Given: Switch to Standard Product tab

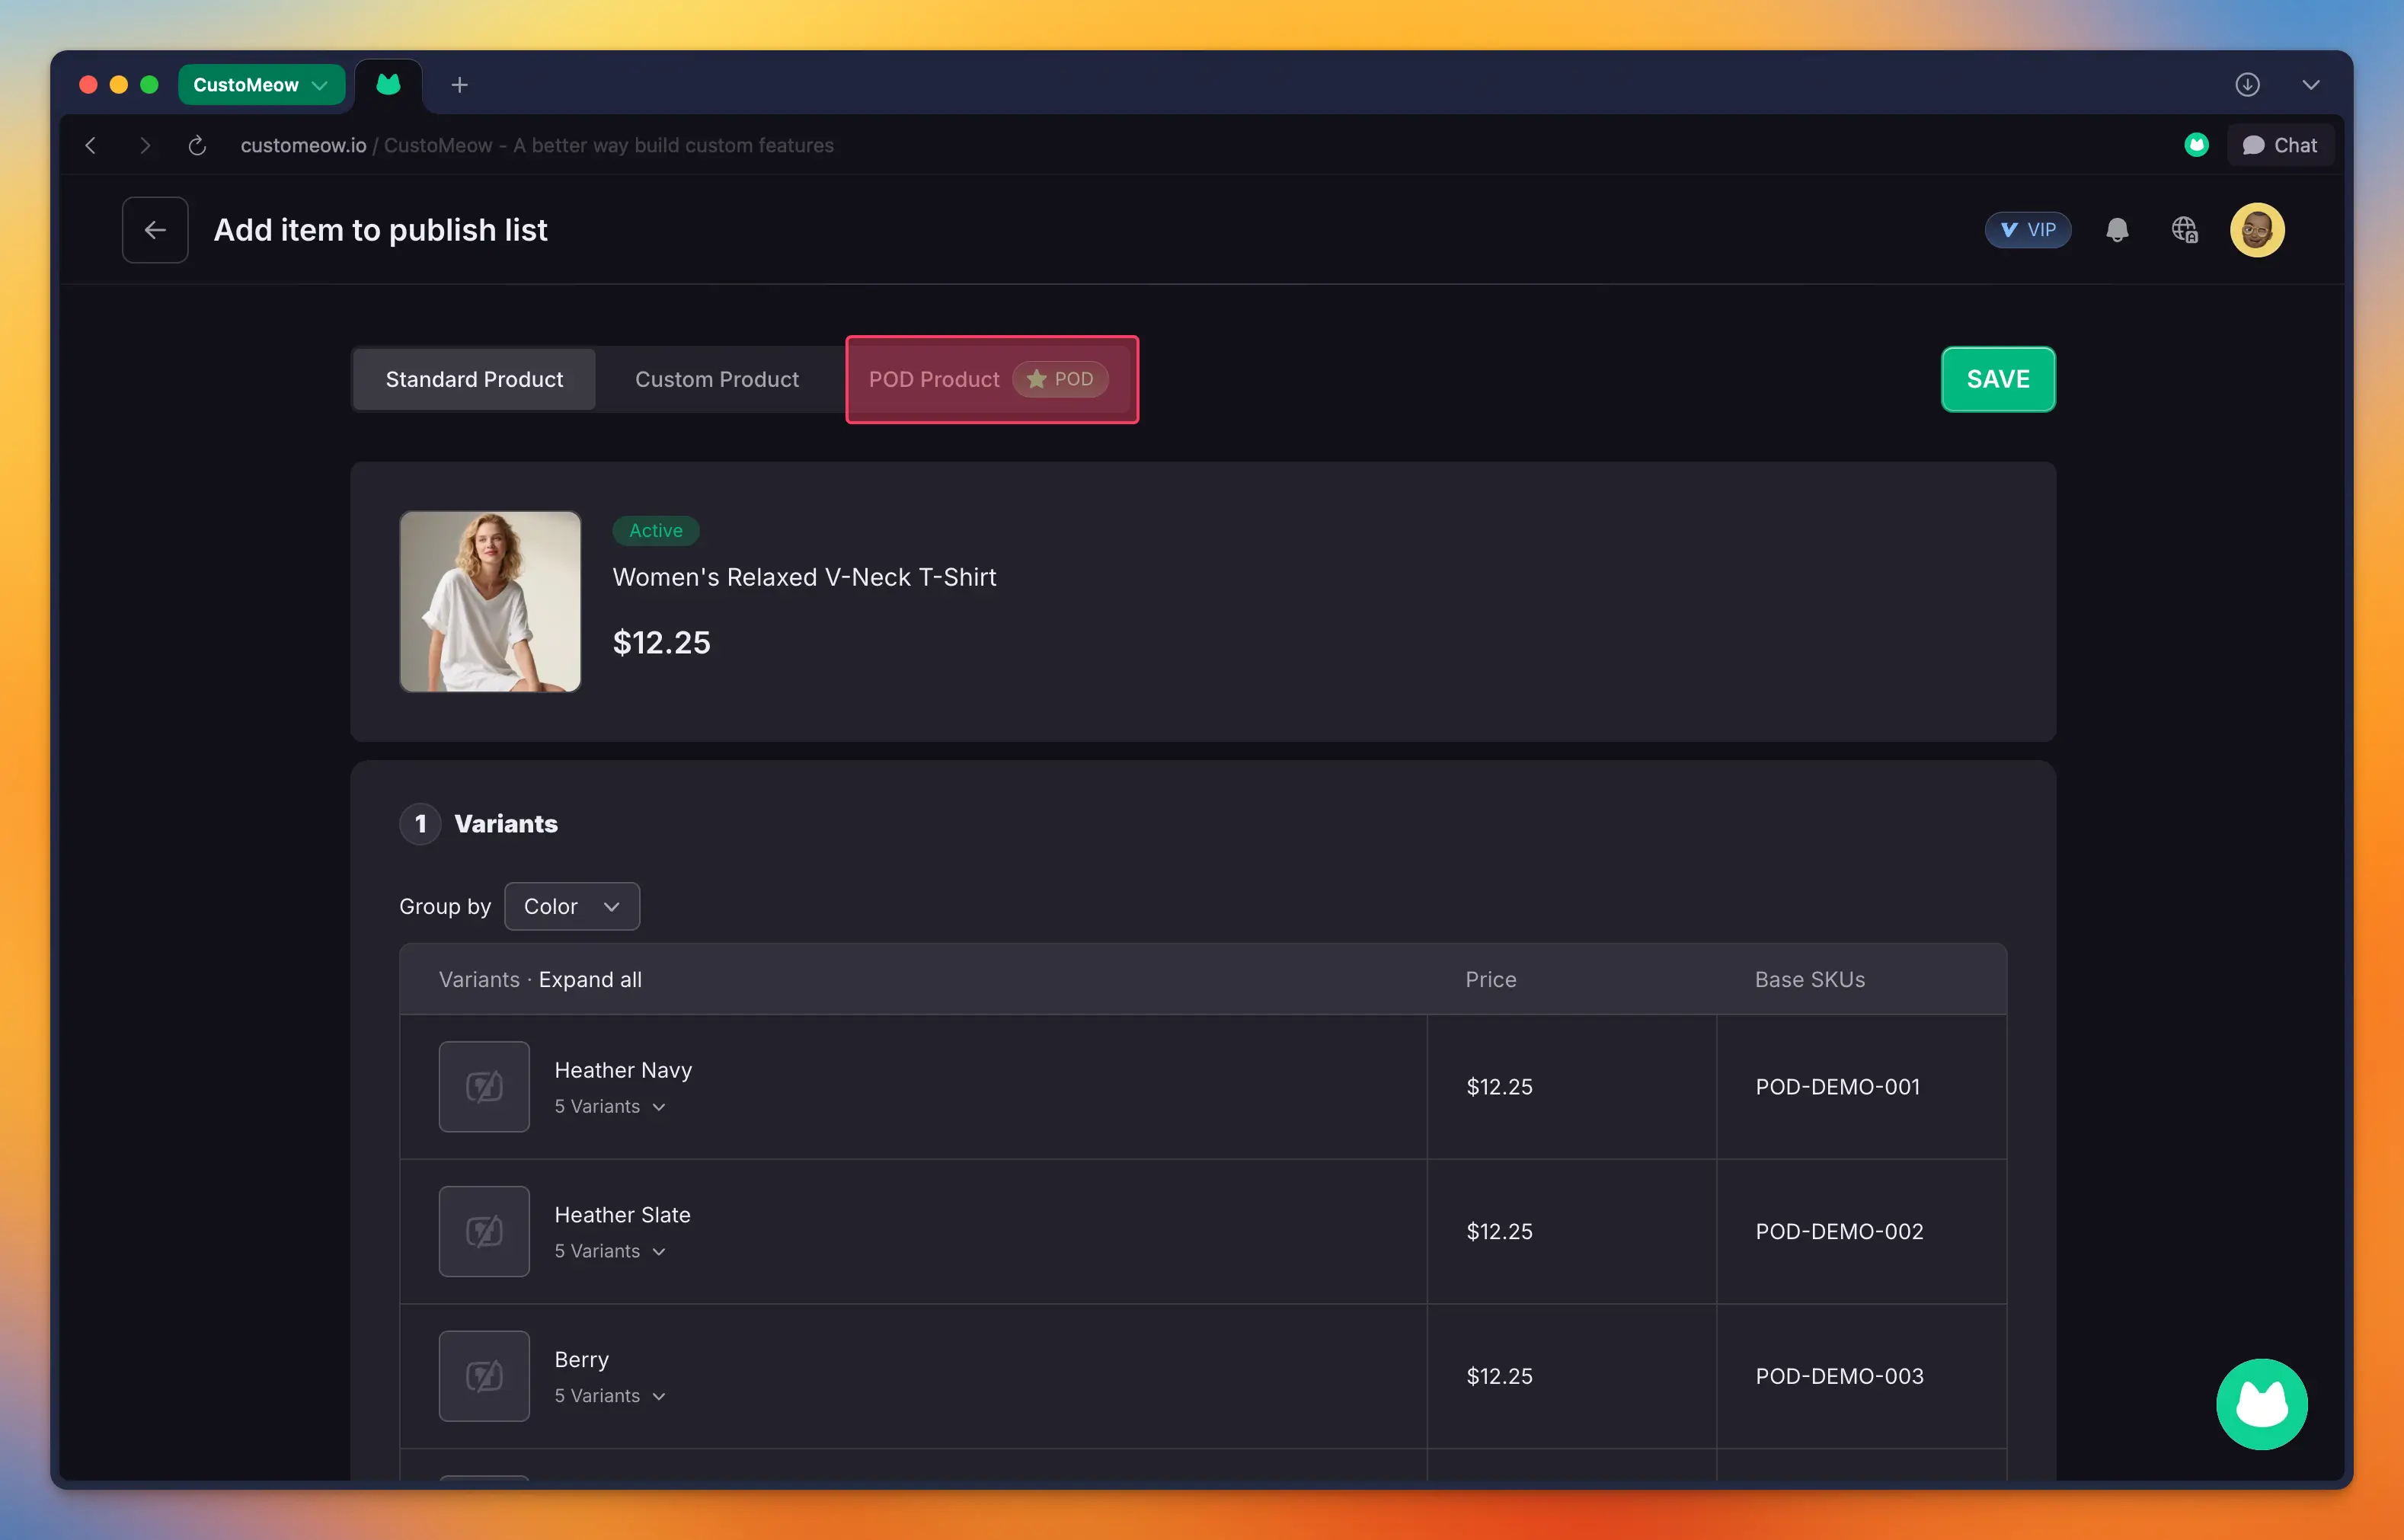Looking at the screenshot, I should pyautogui.click(x=474, y=380).
